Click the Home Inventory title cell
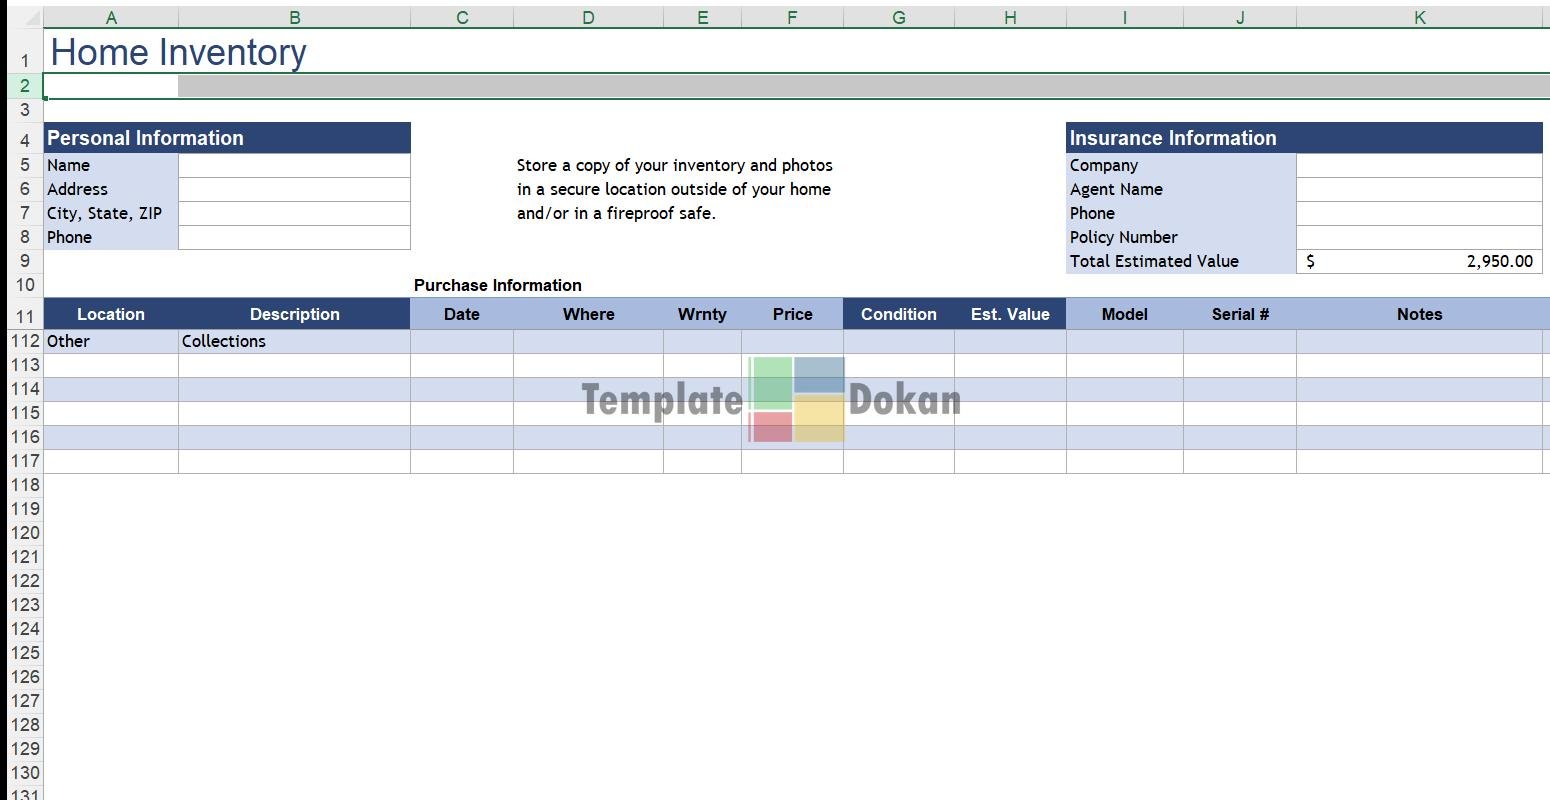Screen dimensions: 1550x800 pyautogui.click(x=179, y=52)
